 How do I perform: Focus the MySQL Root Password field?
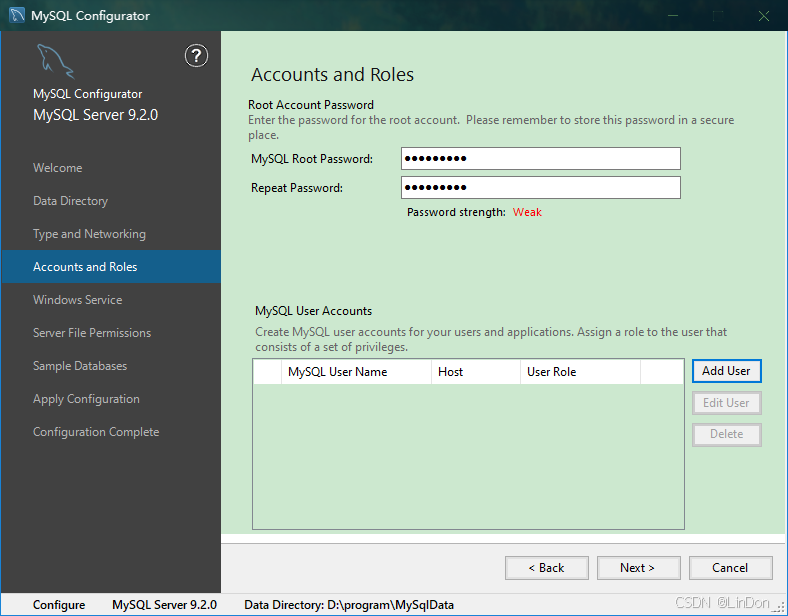tap(541, 159)
